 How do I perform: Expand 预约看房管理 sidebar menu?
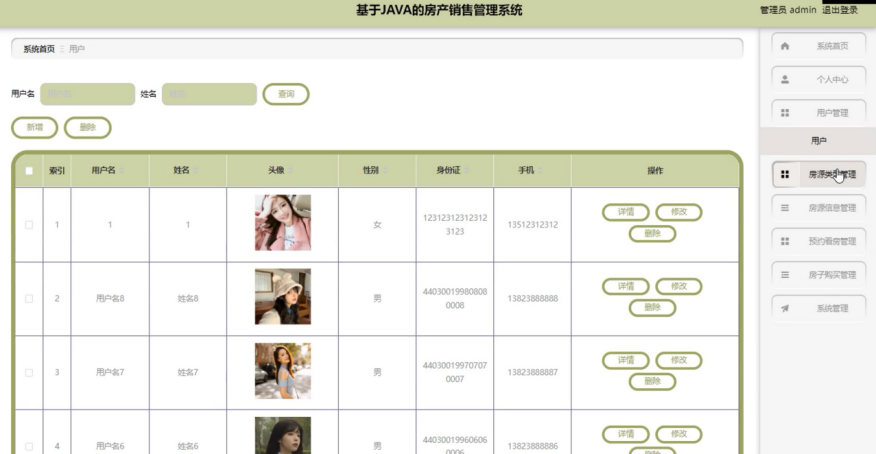pyautogui.click(x=818, y=241)
